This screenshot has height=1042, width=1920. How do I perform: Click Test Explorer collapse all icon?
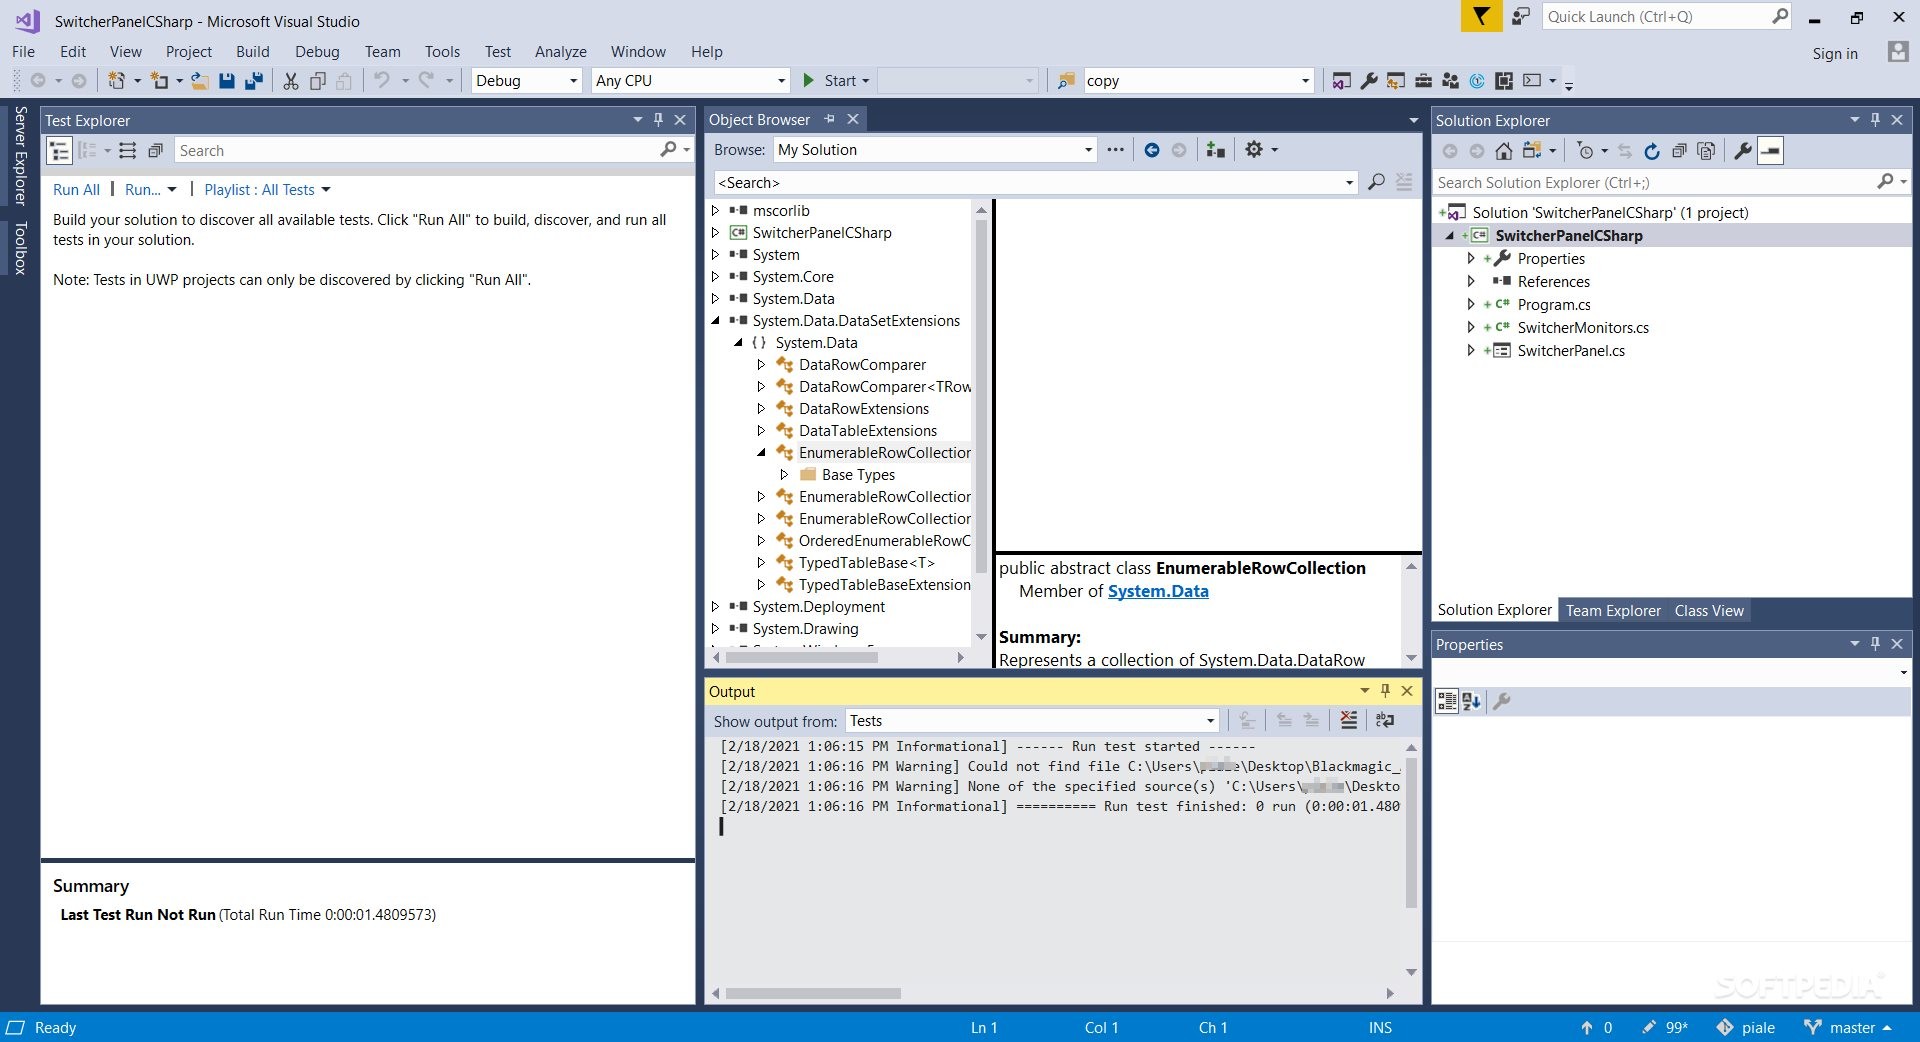tap(155, 151)
